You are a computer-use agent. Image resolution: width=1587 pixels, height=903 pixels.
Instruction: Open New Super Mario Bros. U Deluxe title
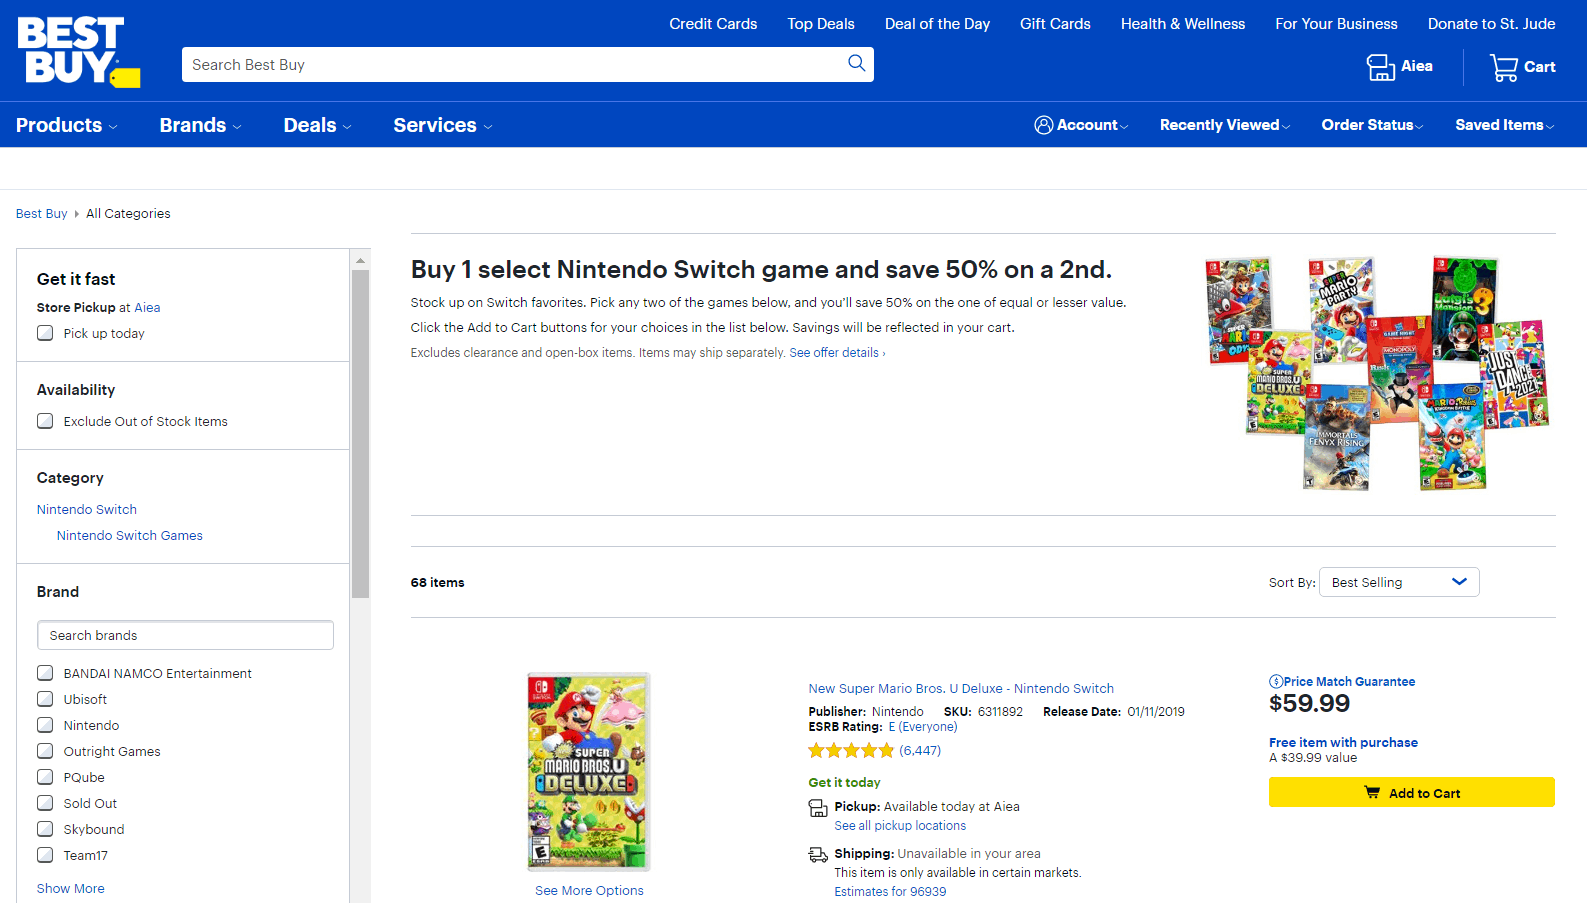961,689
